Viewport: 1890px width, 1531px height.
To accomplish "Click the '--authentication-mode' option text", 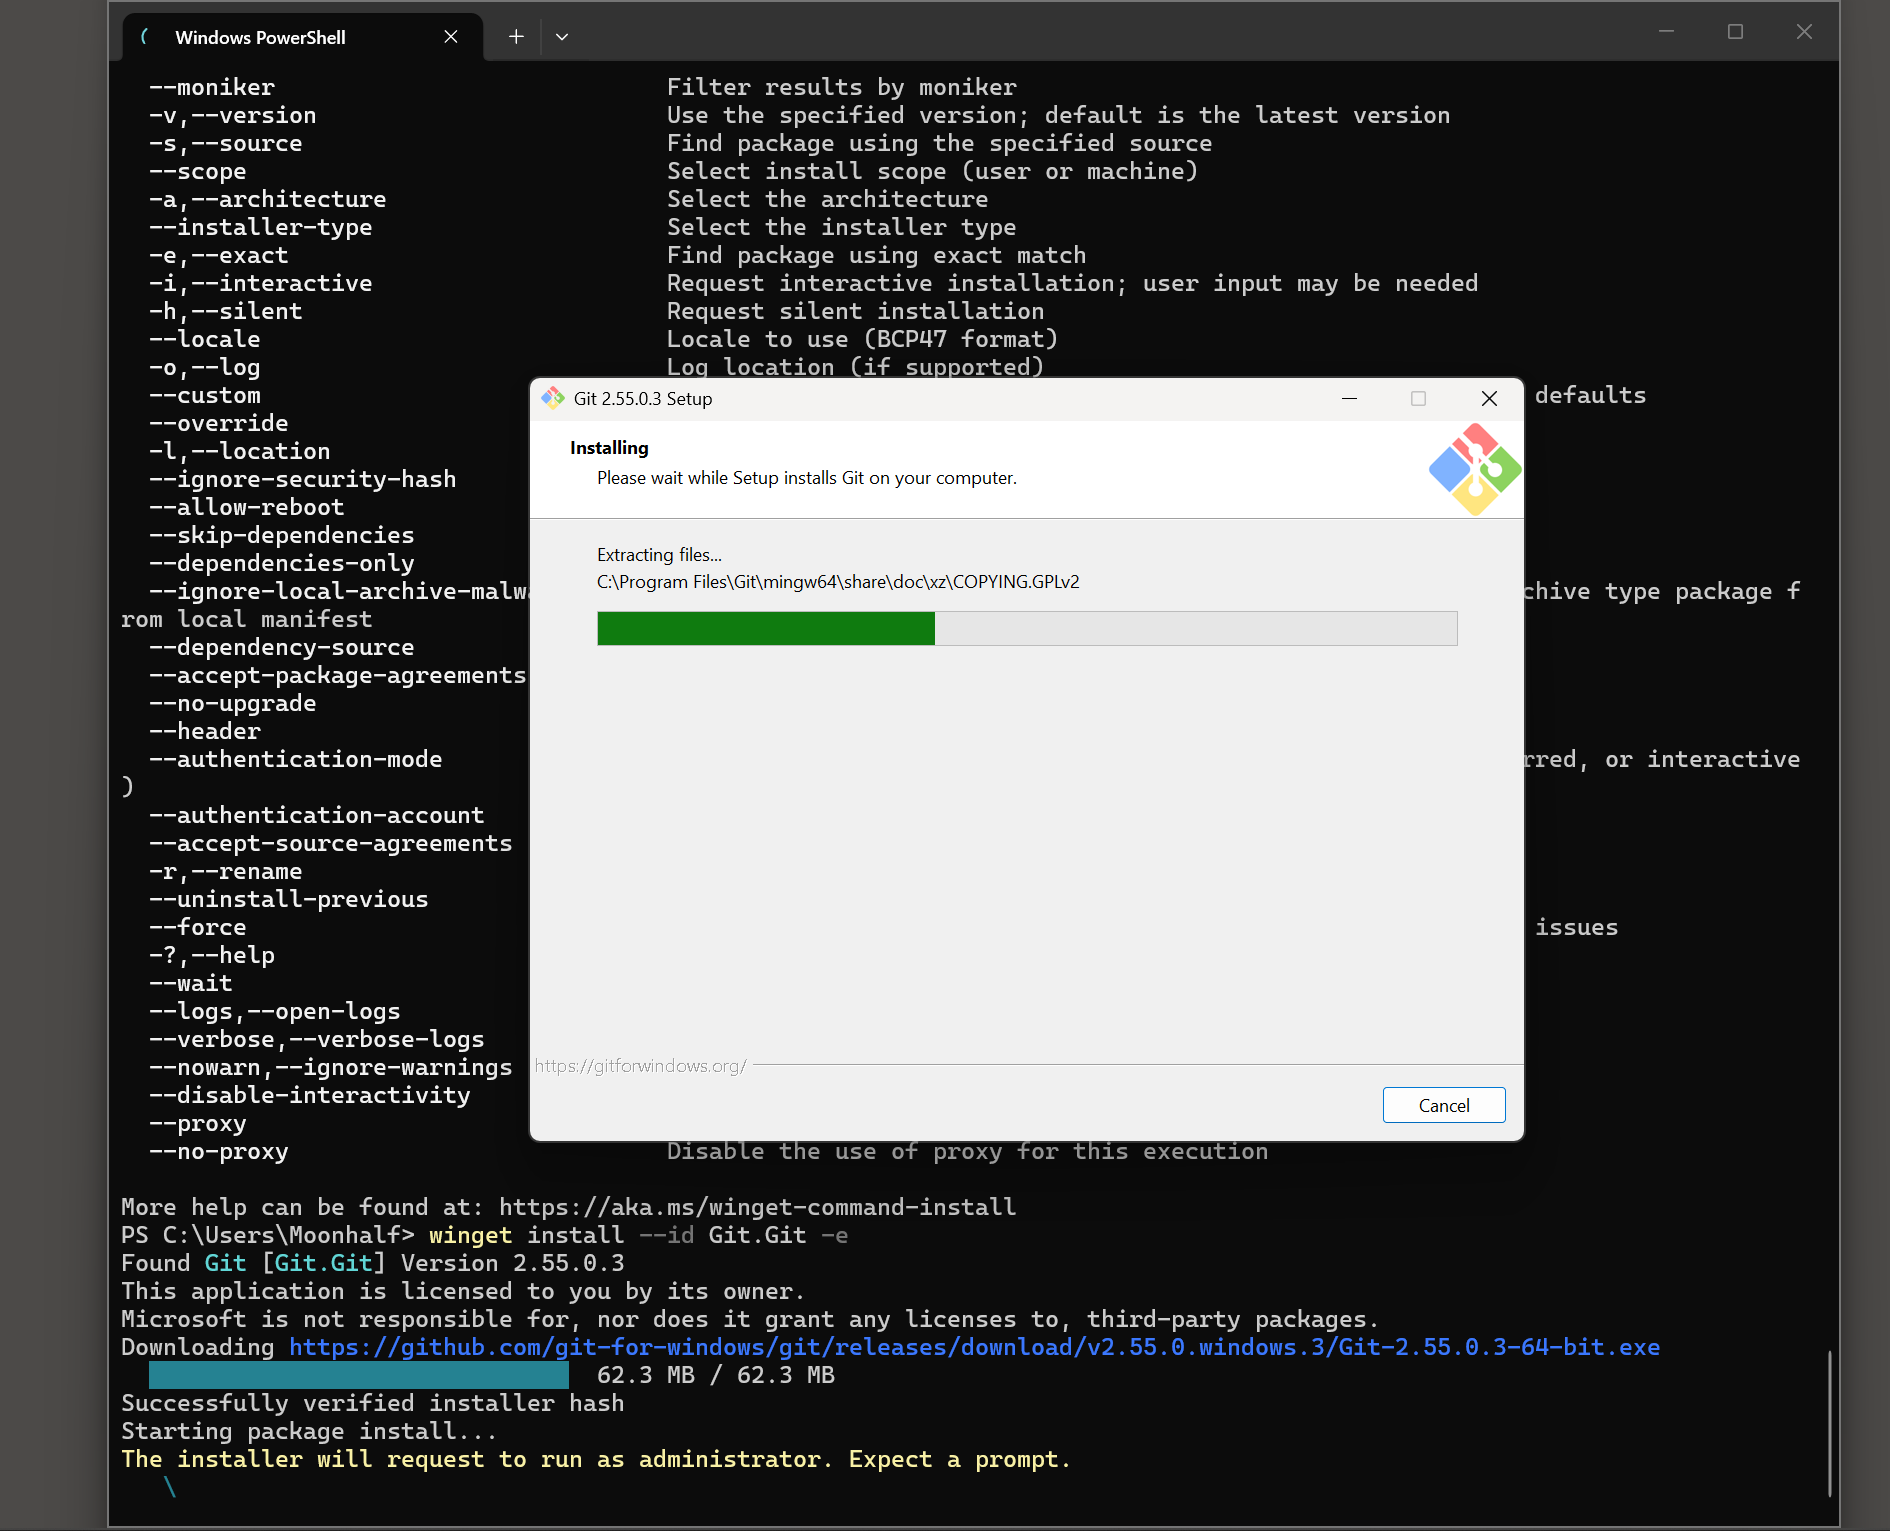I will pyautogui.click(x=296, y=759).
